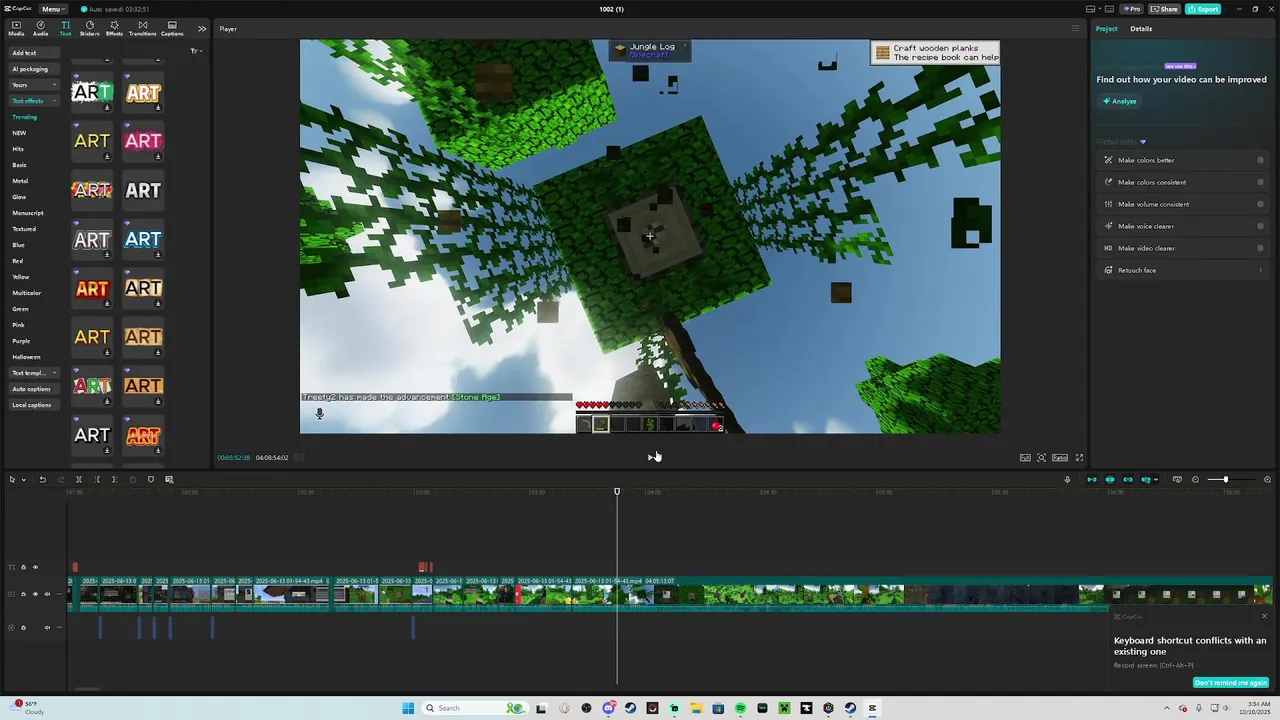Add a marker with the shield icon
The height and width of the screenshot is (720, 1280).
(151, 479)
